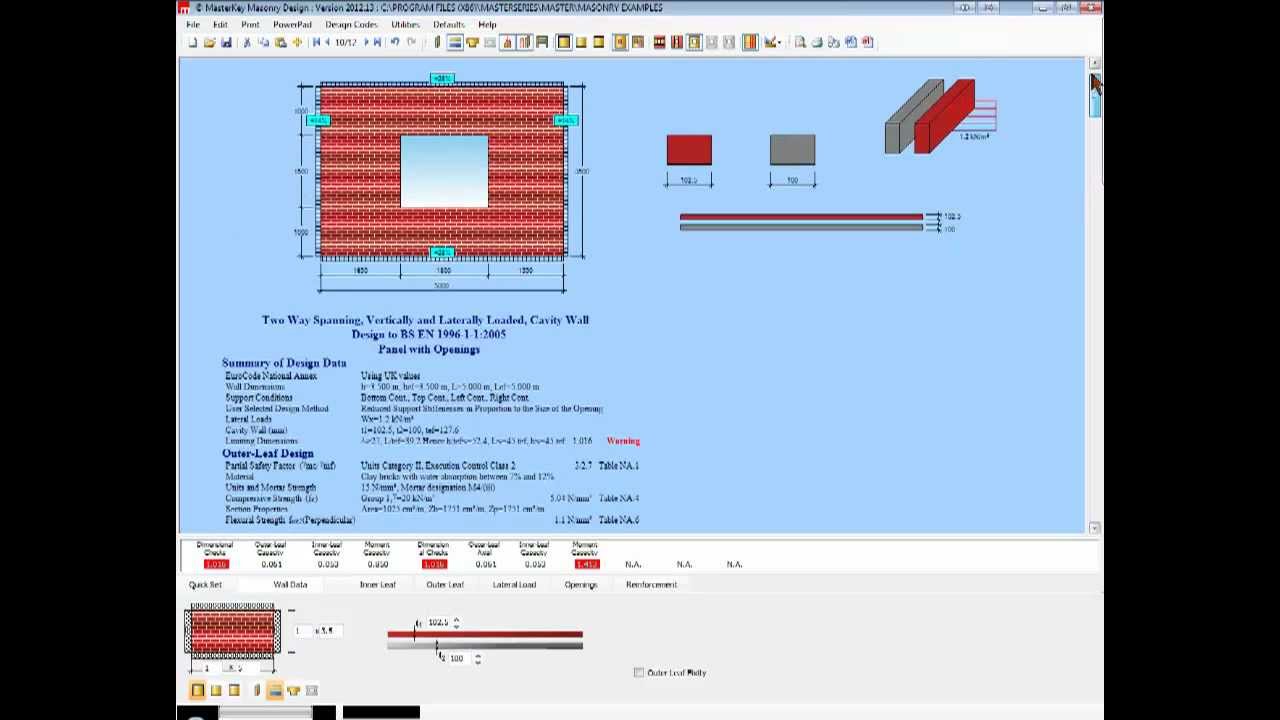The width and height of the screenshot is (1280, 720).
Task: Switch to the Reinforcement tab
Action: 651,584
